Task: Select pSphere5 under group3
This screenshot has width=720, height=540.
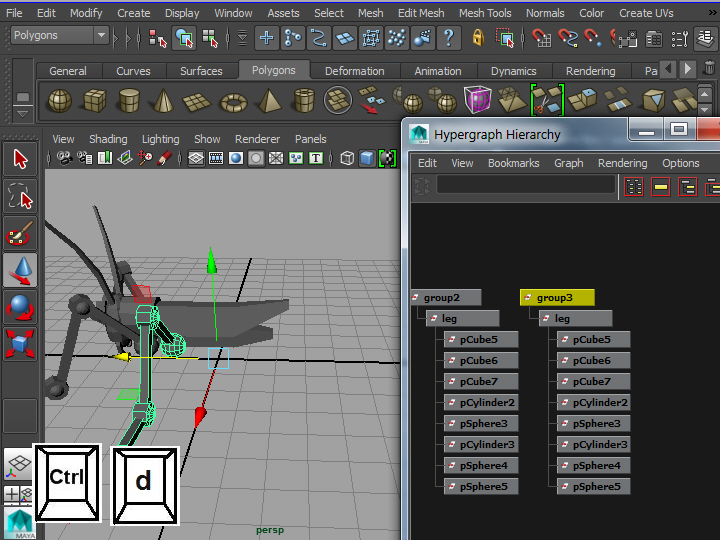Action: coord(593,486)
